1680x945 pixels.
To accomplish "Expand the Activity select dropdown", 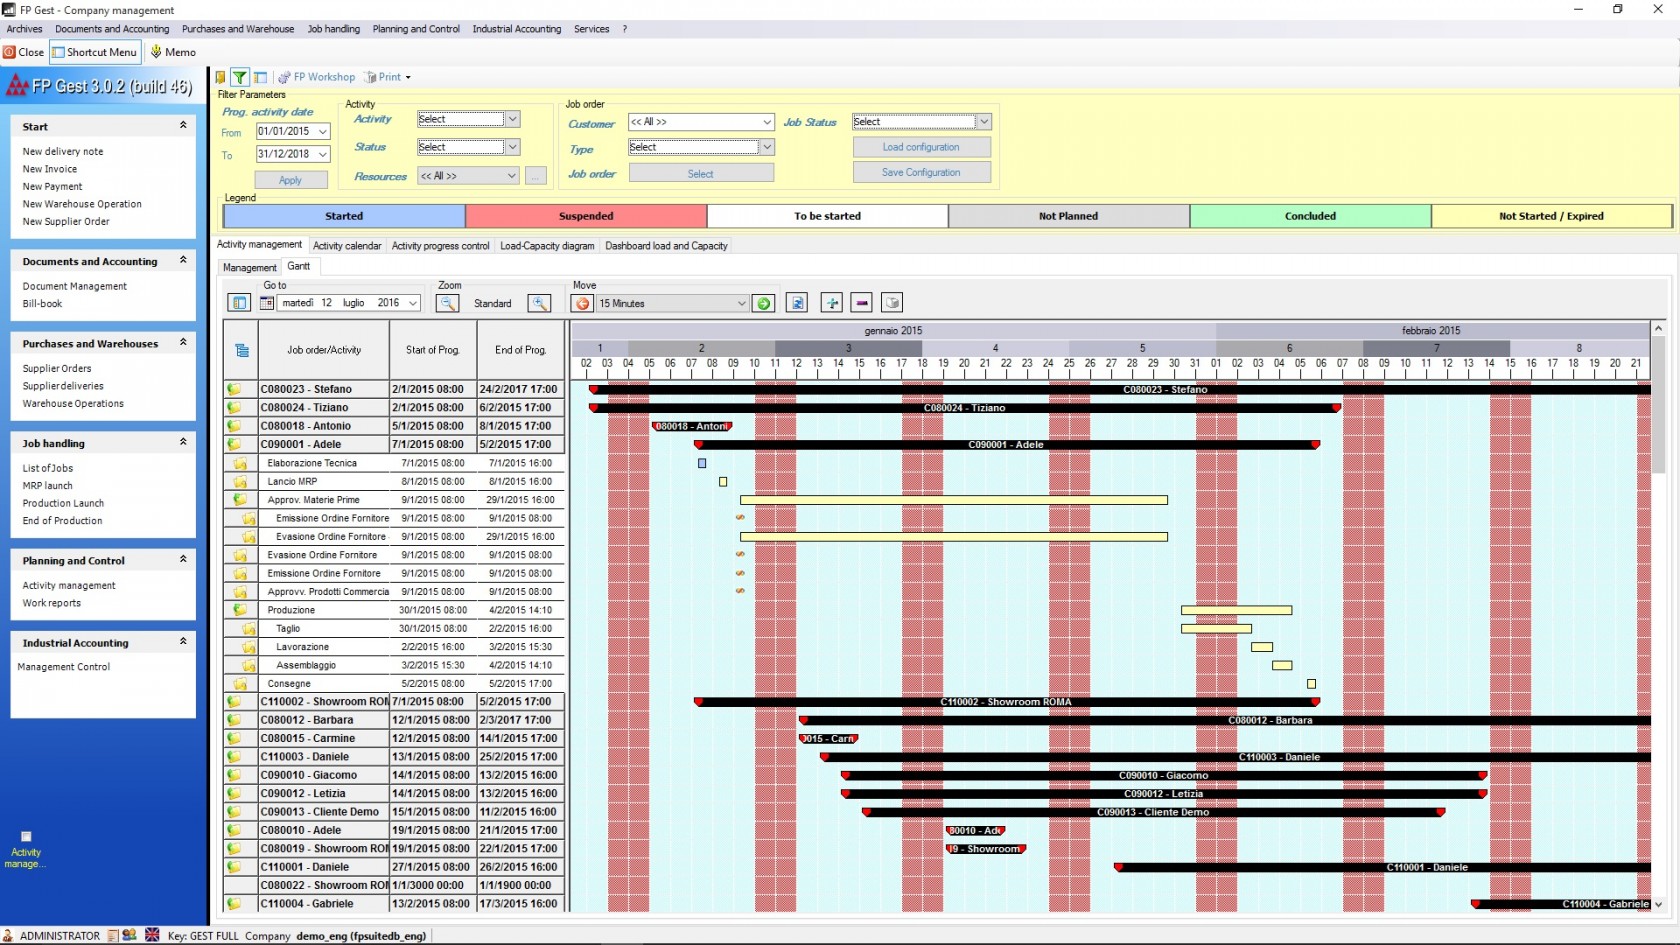I will tap(512, 119).
